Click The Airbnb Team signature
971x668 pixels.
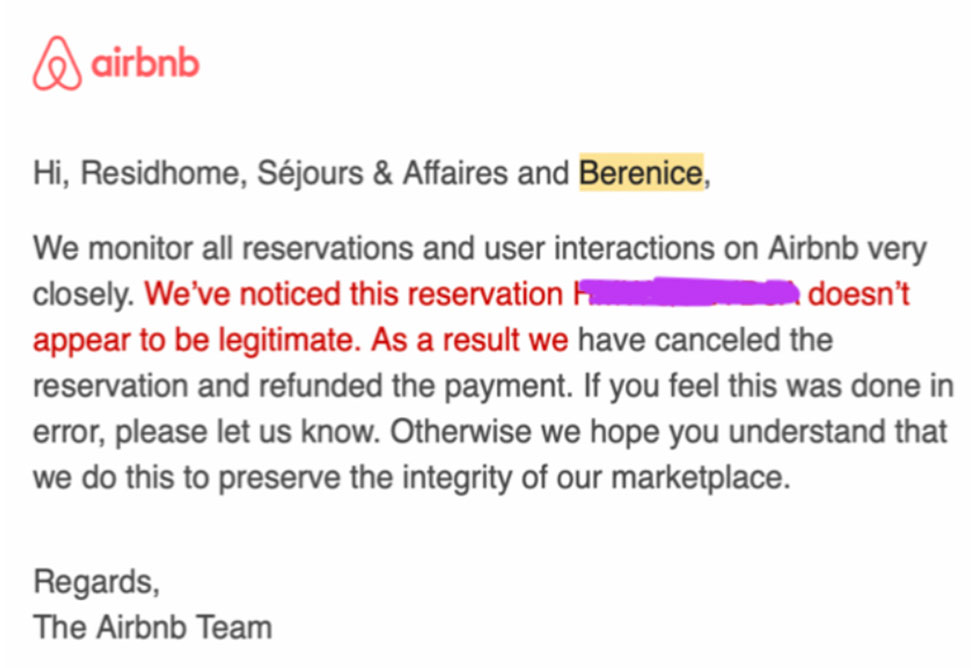coord(152,627)
